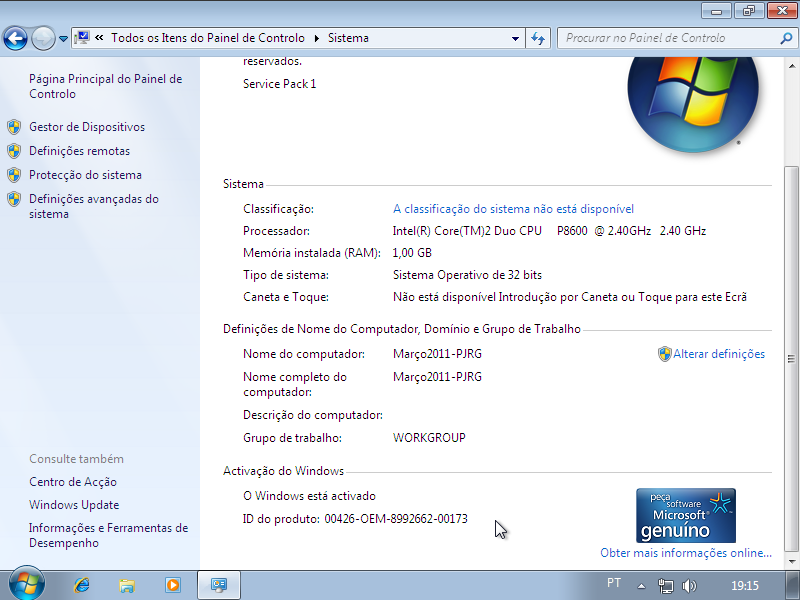Image resolution: width=800 pixels, height=600 pixels.
Task: Click the network tray icon
Action: (x=666, y=586)
